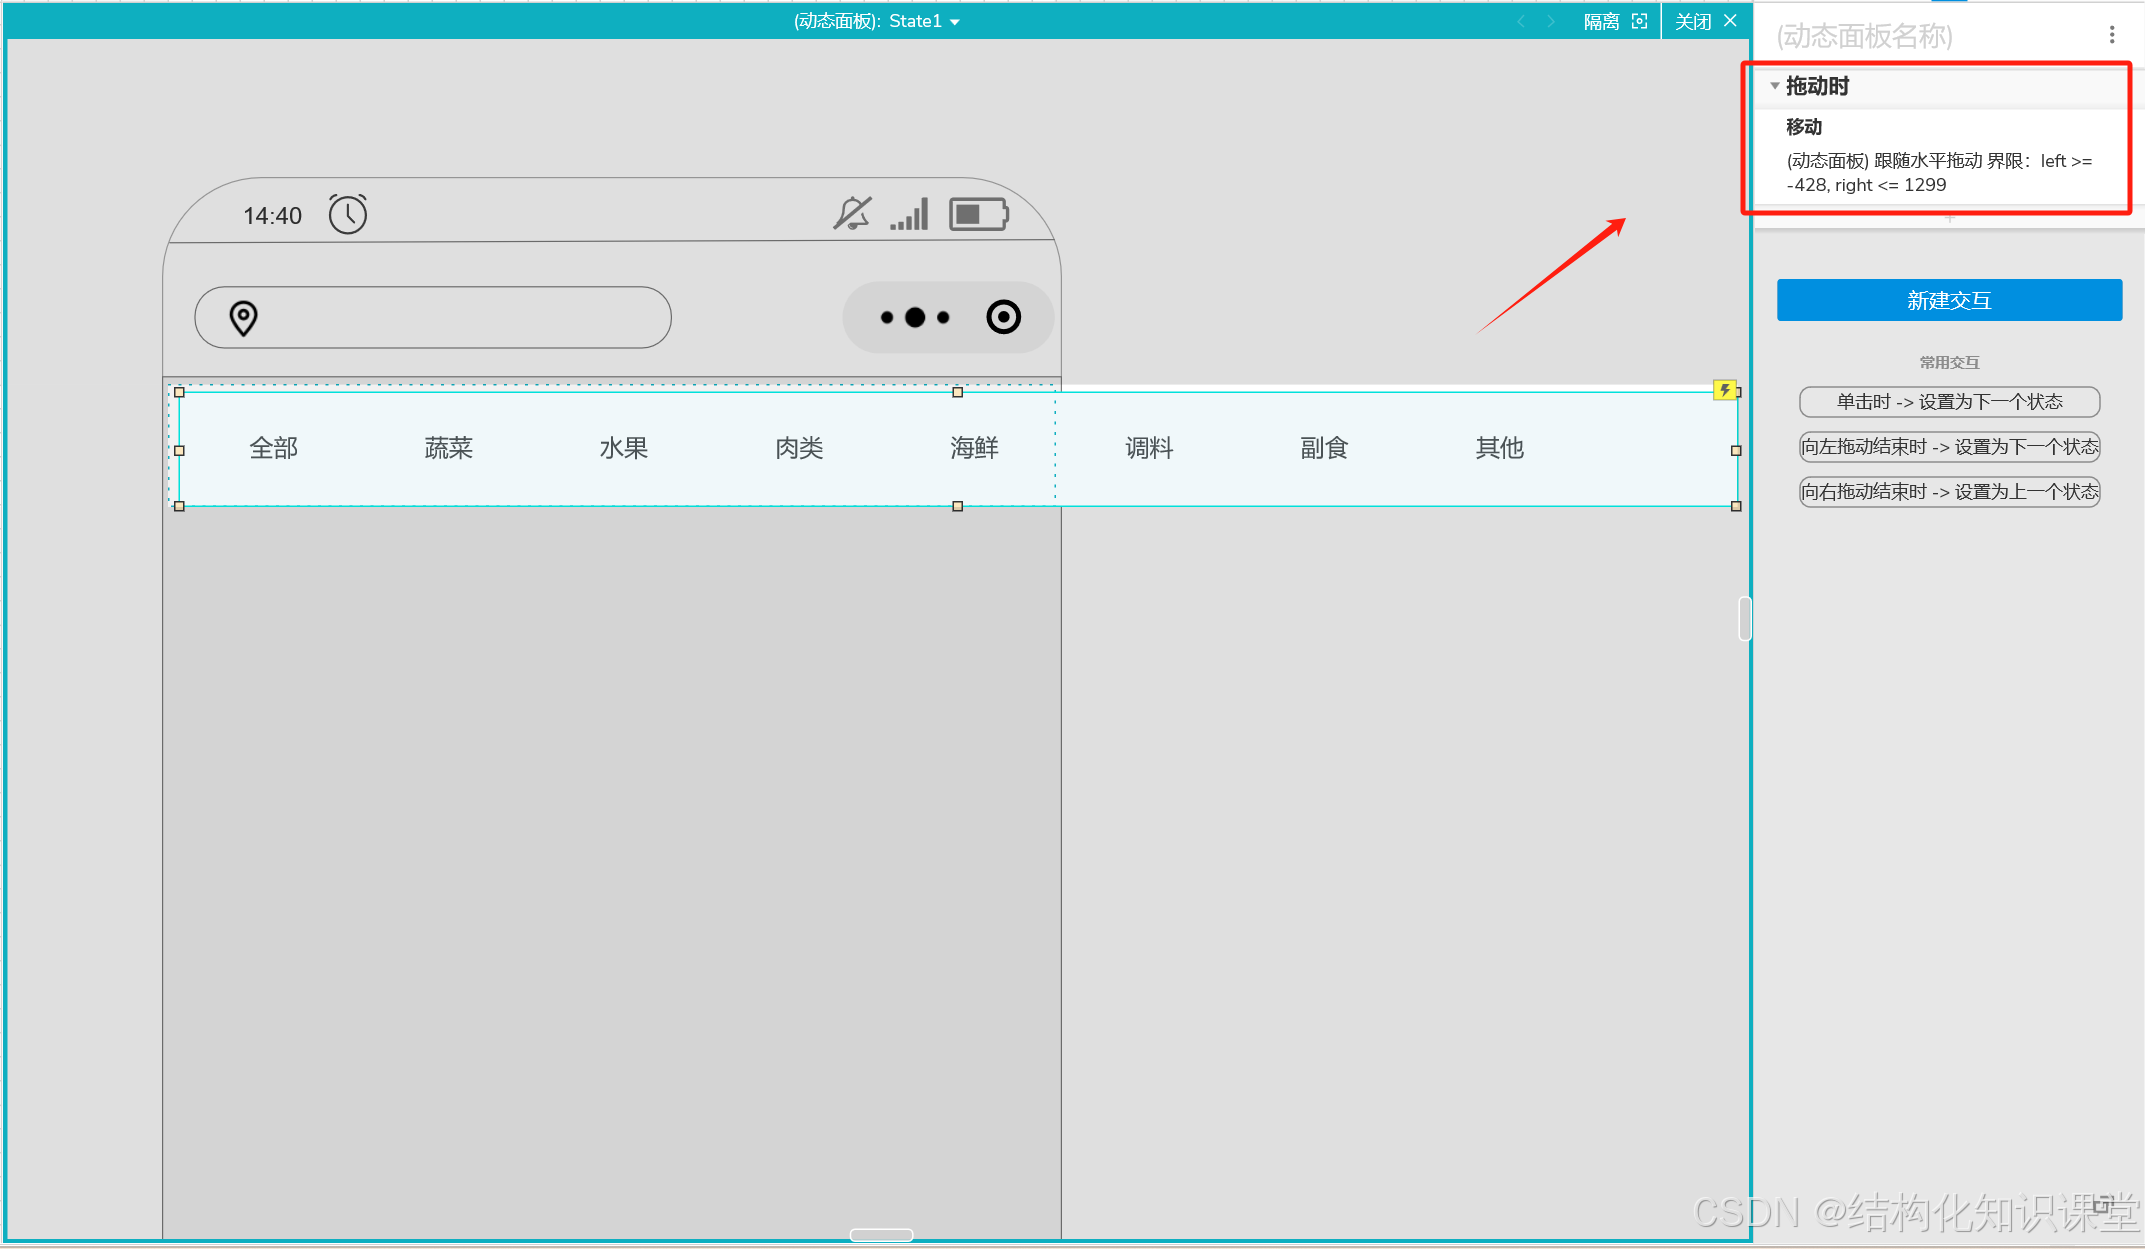Open the three-dot more options menu
The height and width of the screenshot is (1249, 2145).
[2112, 35]
